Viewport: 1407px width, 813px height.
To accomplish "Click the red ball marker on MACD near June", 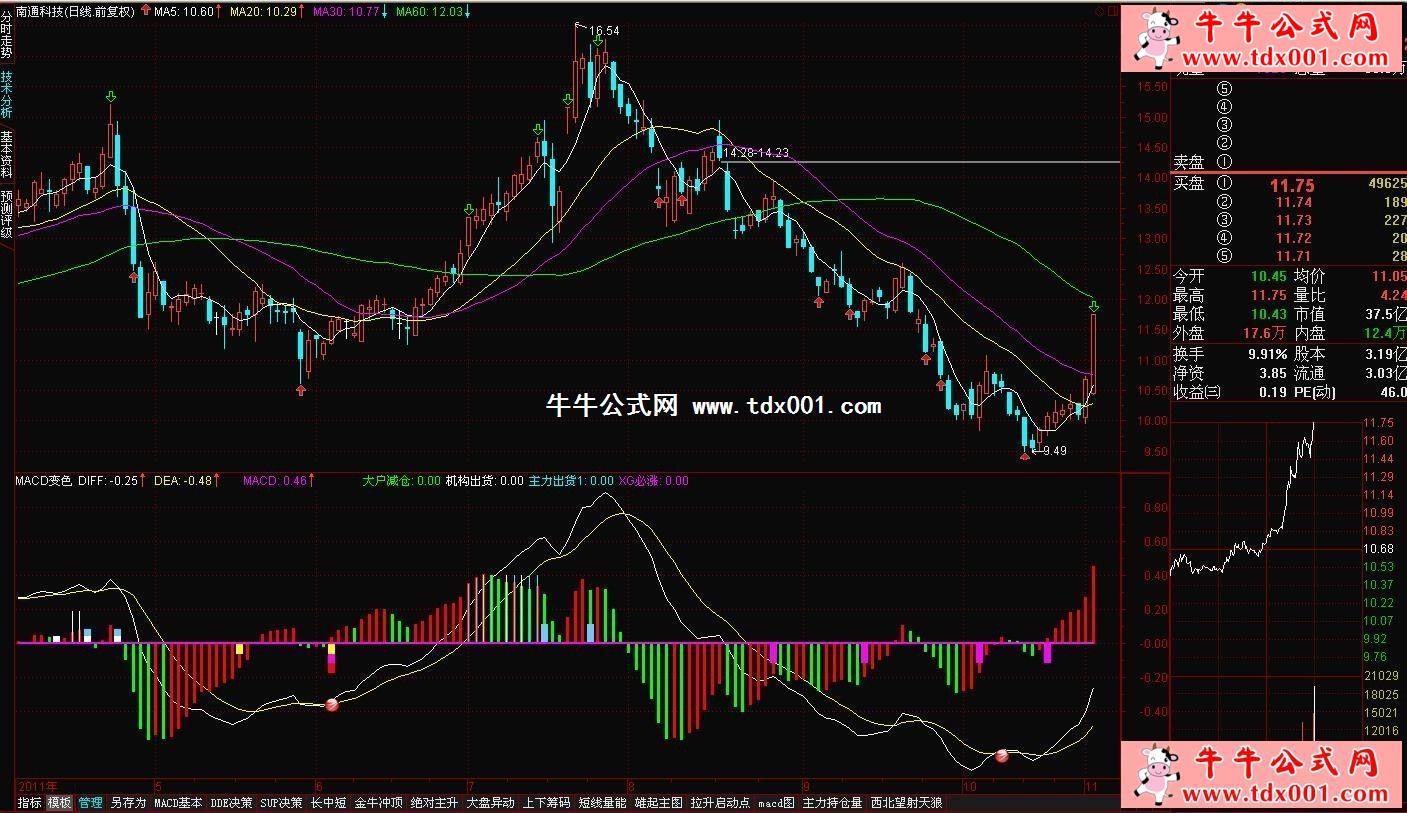I will coord(332,705).
